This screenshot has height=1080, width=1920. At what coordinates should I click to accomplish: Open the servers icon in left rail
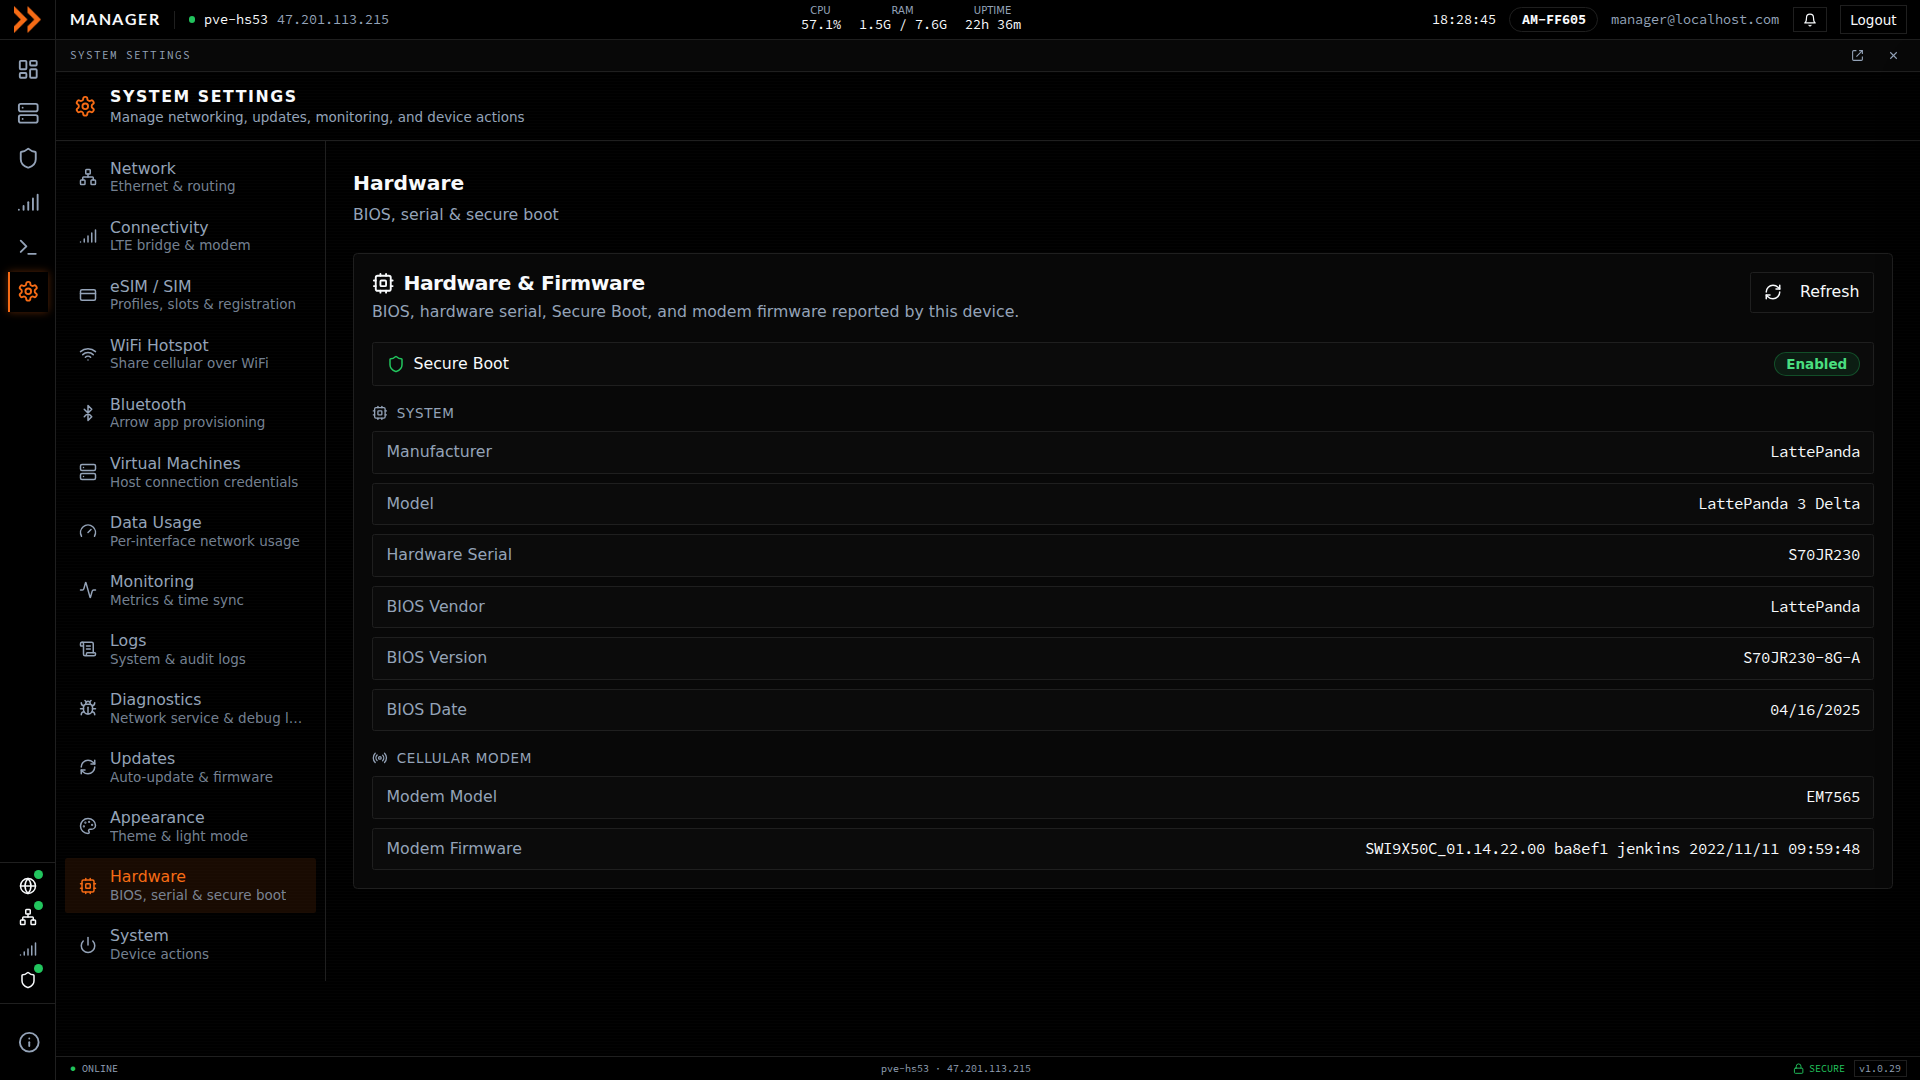coord(28,114)
